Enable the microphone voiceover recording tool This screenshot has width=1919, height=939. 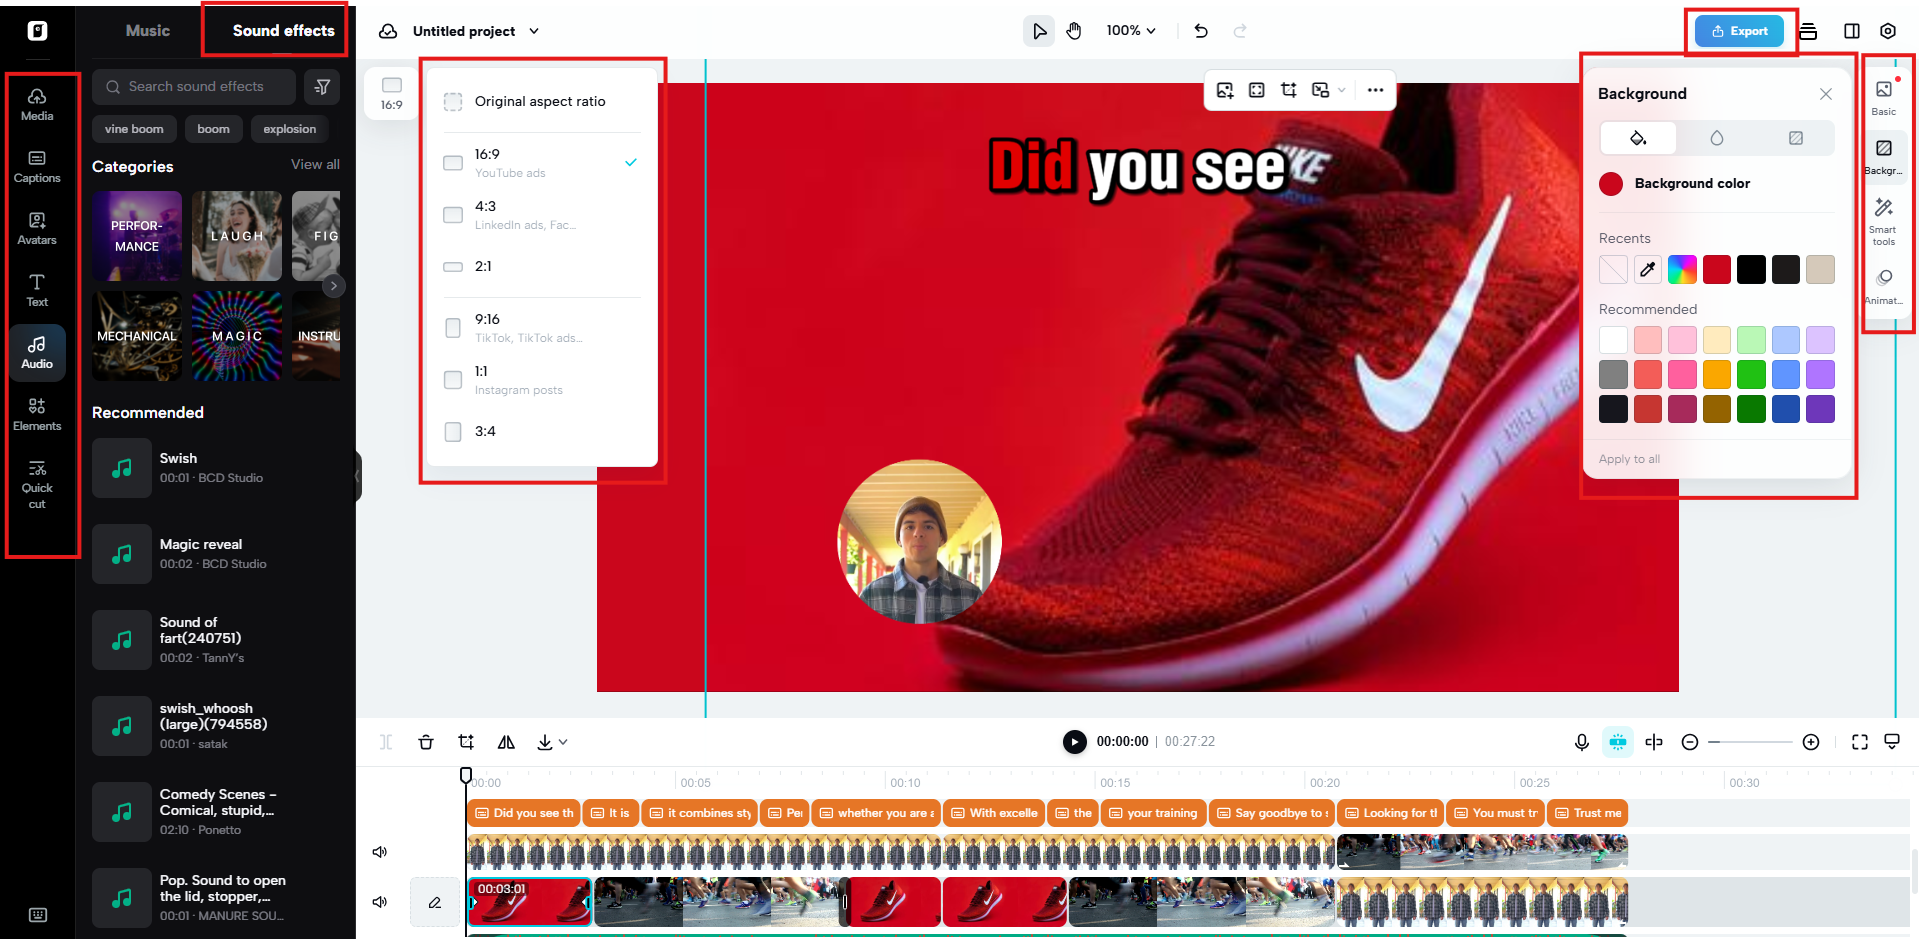[x=1582, y=742]
